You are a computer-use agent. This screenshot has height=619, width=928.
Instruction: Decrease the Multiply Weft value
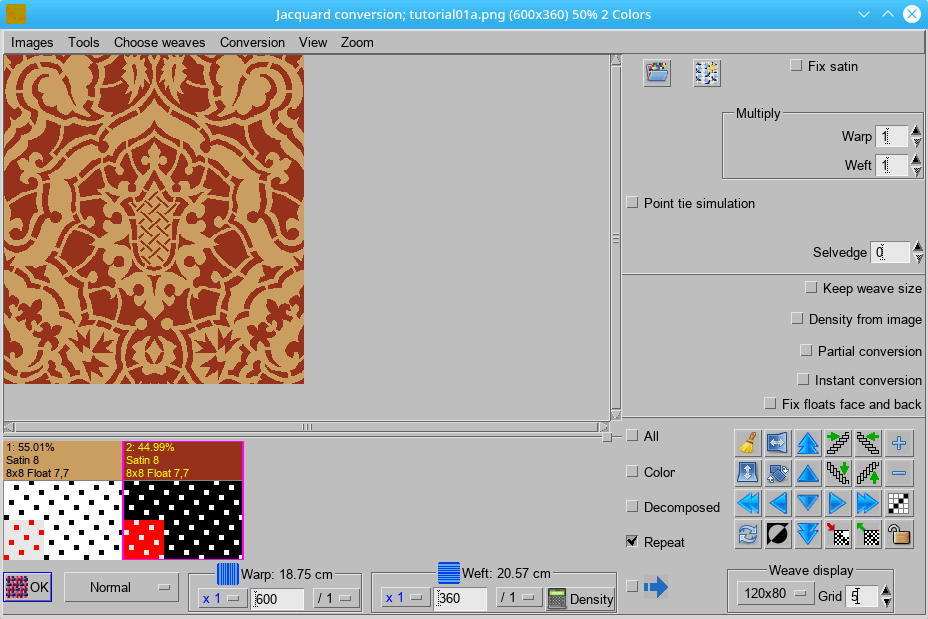916,171
